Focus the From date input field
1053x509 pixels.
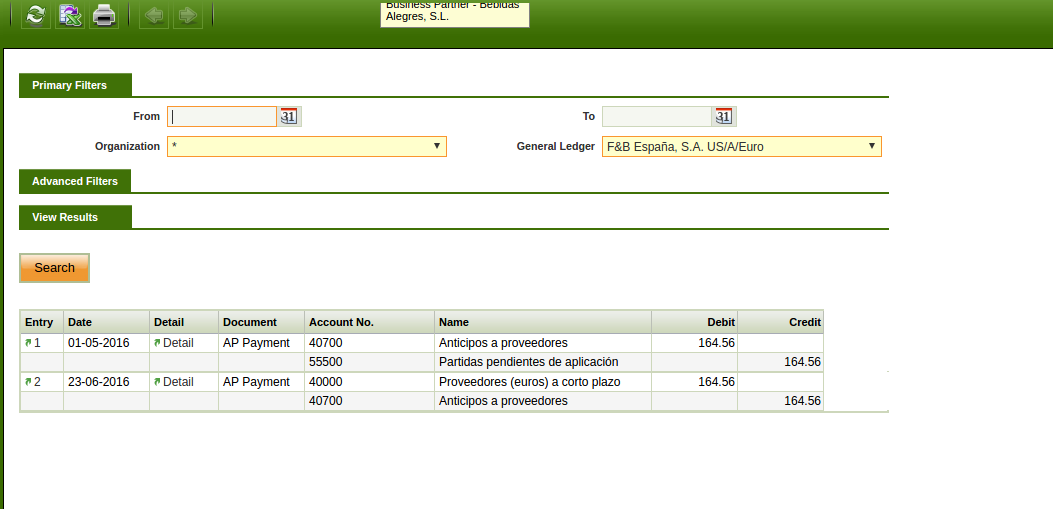point(222,116)
